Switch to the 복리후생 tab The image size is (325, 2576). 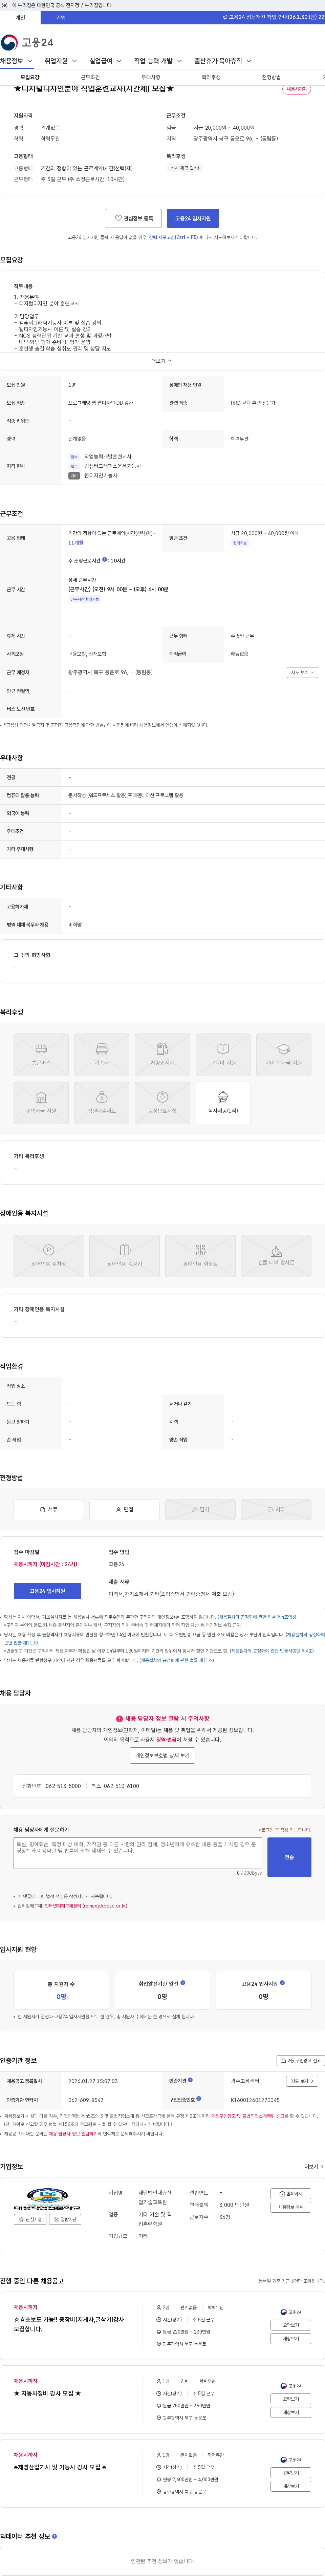(211, 77)
